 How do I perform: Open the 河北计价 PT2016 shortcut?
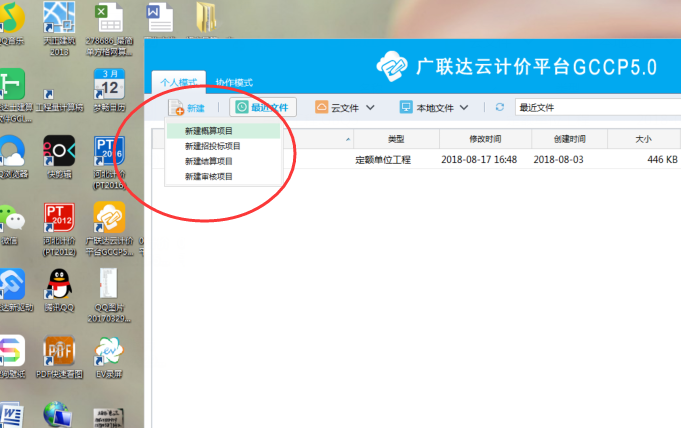[x=109, y=163]
